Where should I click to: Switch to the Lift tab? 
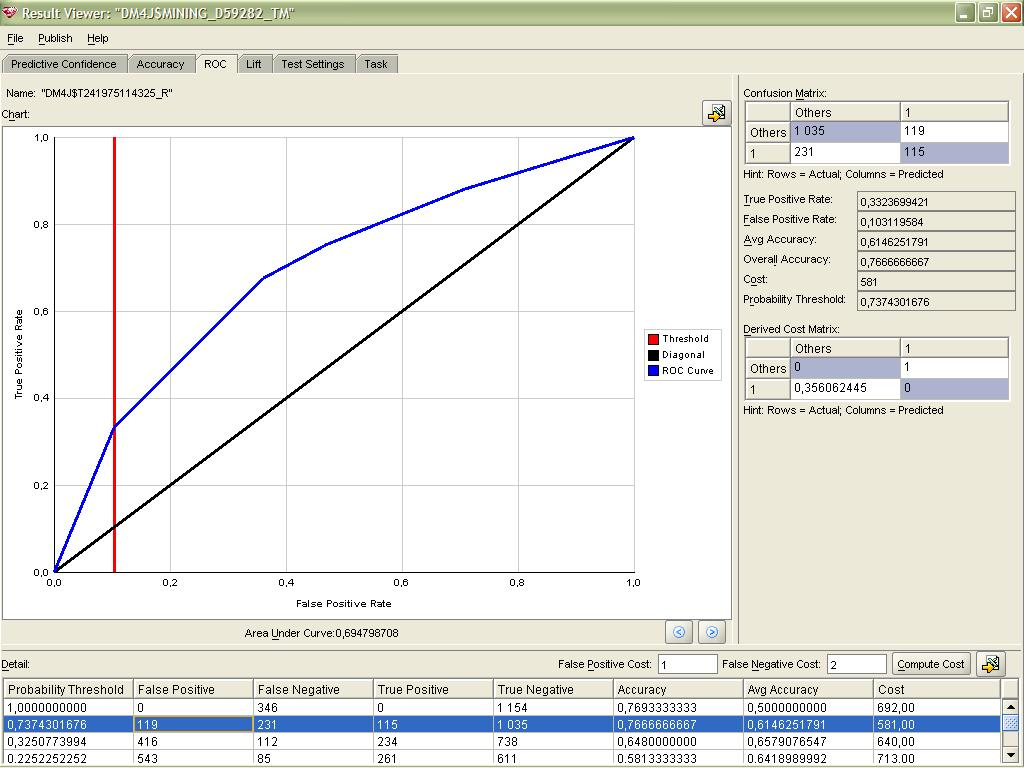tap(253, 64)
